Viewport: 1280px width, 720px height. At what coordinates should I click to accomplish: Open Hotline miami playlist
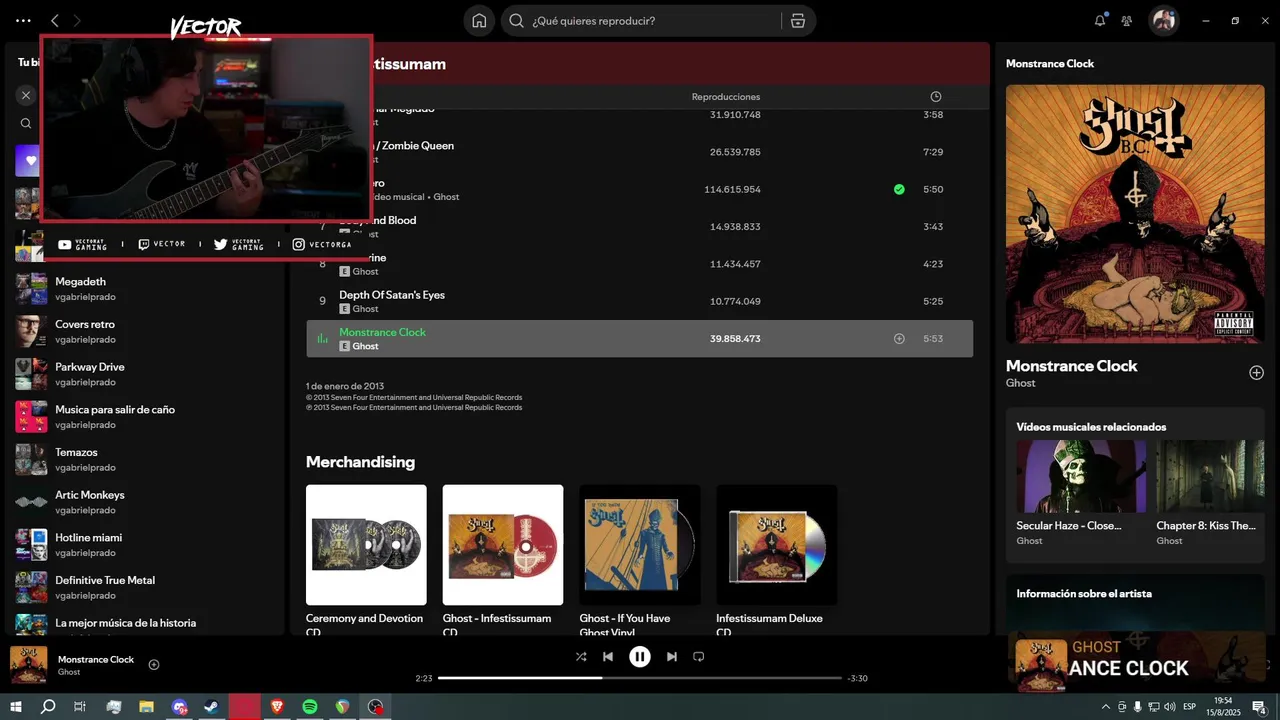147,545
